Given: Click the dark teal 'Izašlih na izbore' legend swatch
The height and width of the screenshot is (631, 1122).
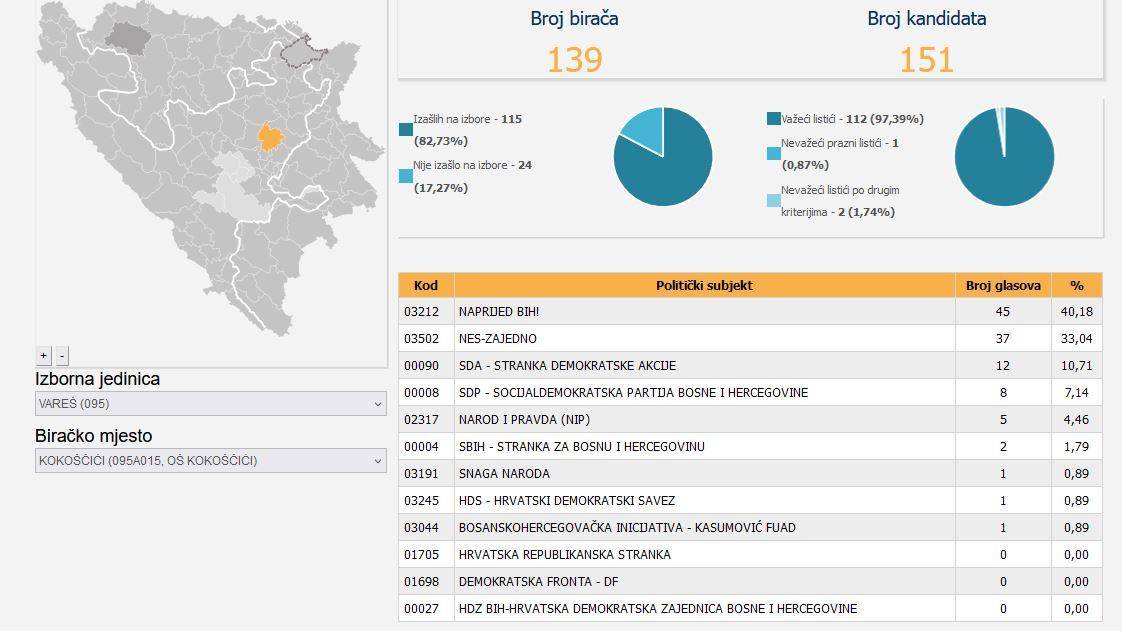Looking at the screenshot, I should (x=406, y=129).
